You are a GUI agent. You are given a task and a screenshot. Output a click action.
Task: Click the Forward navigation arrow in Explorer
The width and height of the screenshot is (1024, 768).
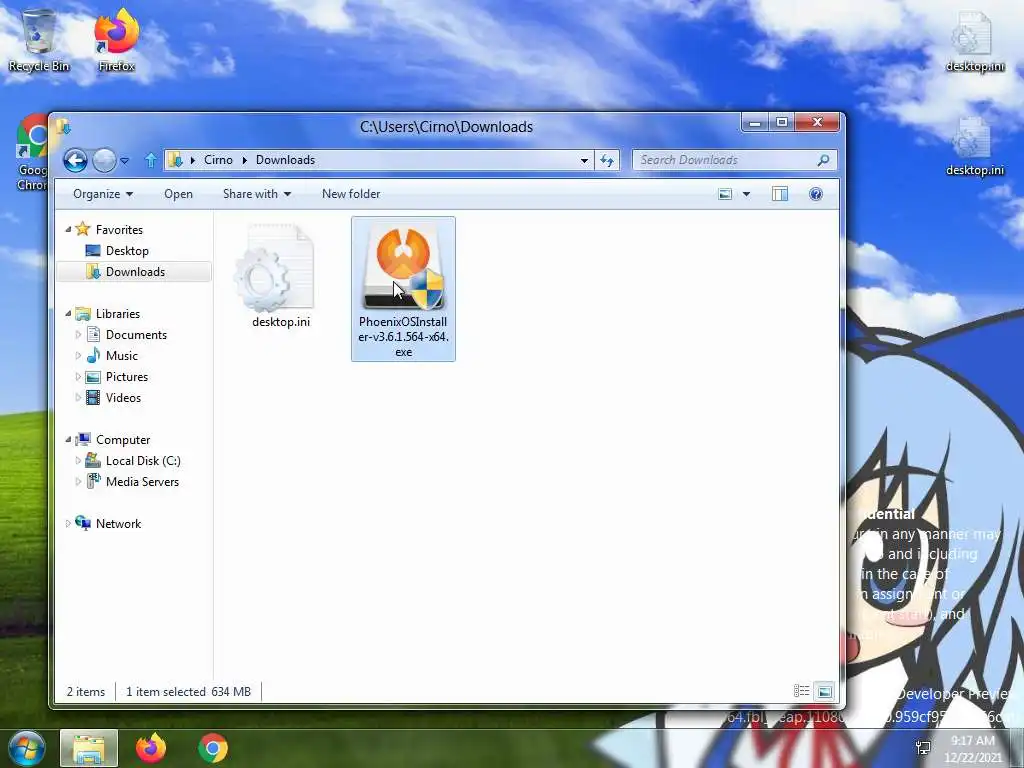[x=104, y=160]
